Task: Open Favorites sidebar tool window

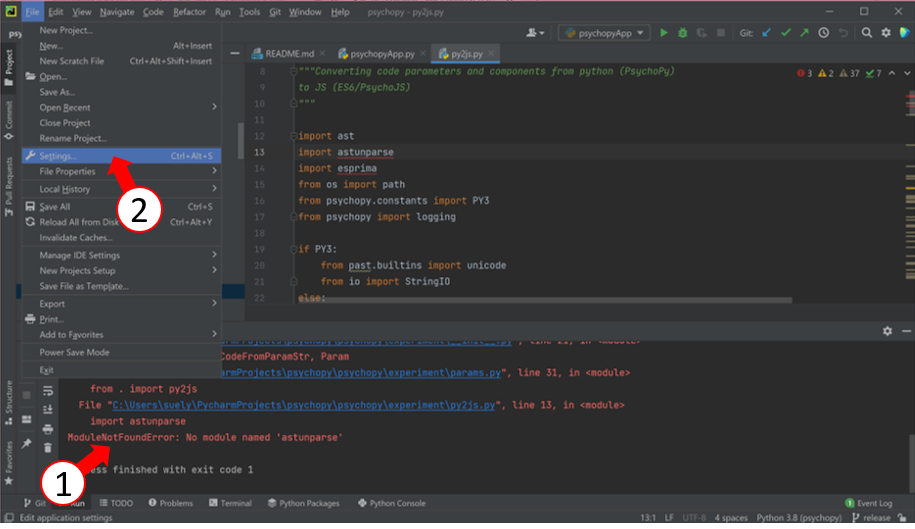Action: (x=9, y=463)
